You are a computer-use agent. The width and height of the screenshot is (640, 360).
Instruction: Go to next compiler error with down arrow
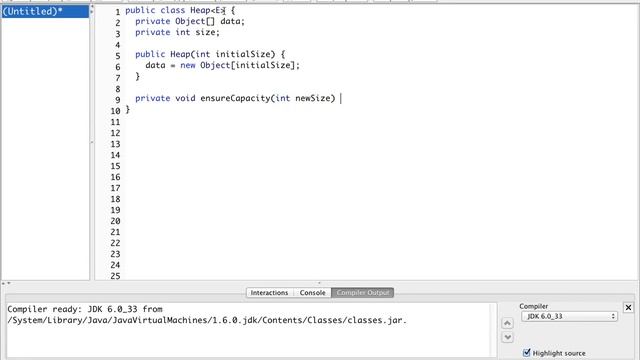point(507,337)
